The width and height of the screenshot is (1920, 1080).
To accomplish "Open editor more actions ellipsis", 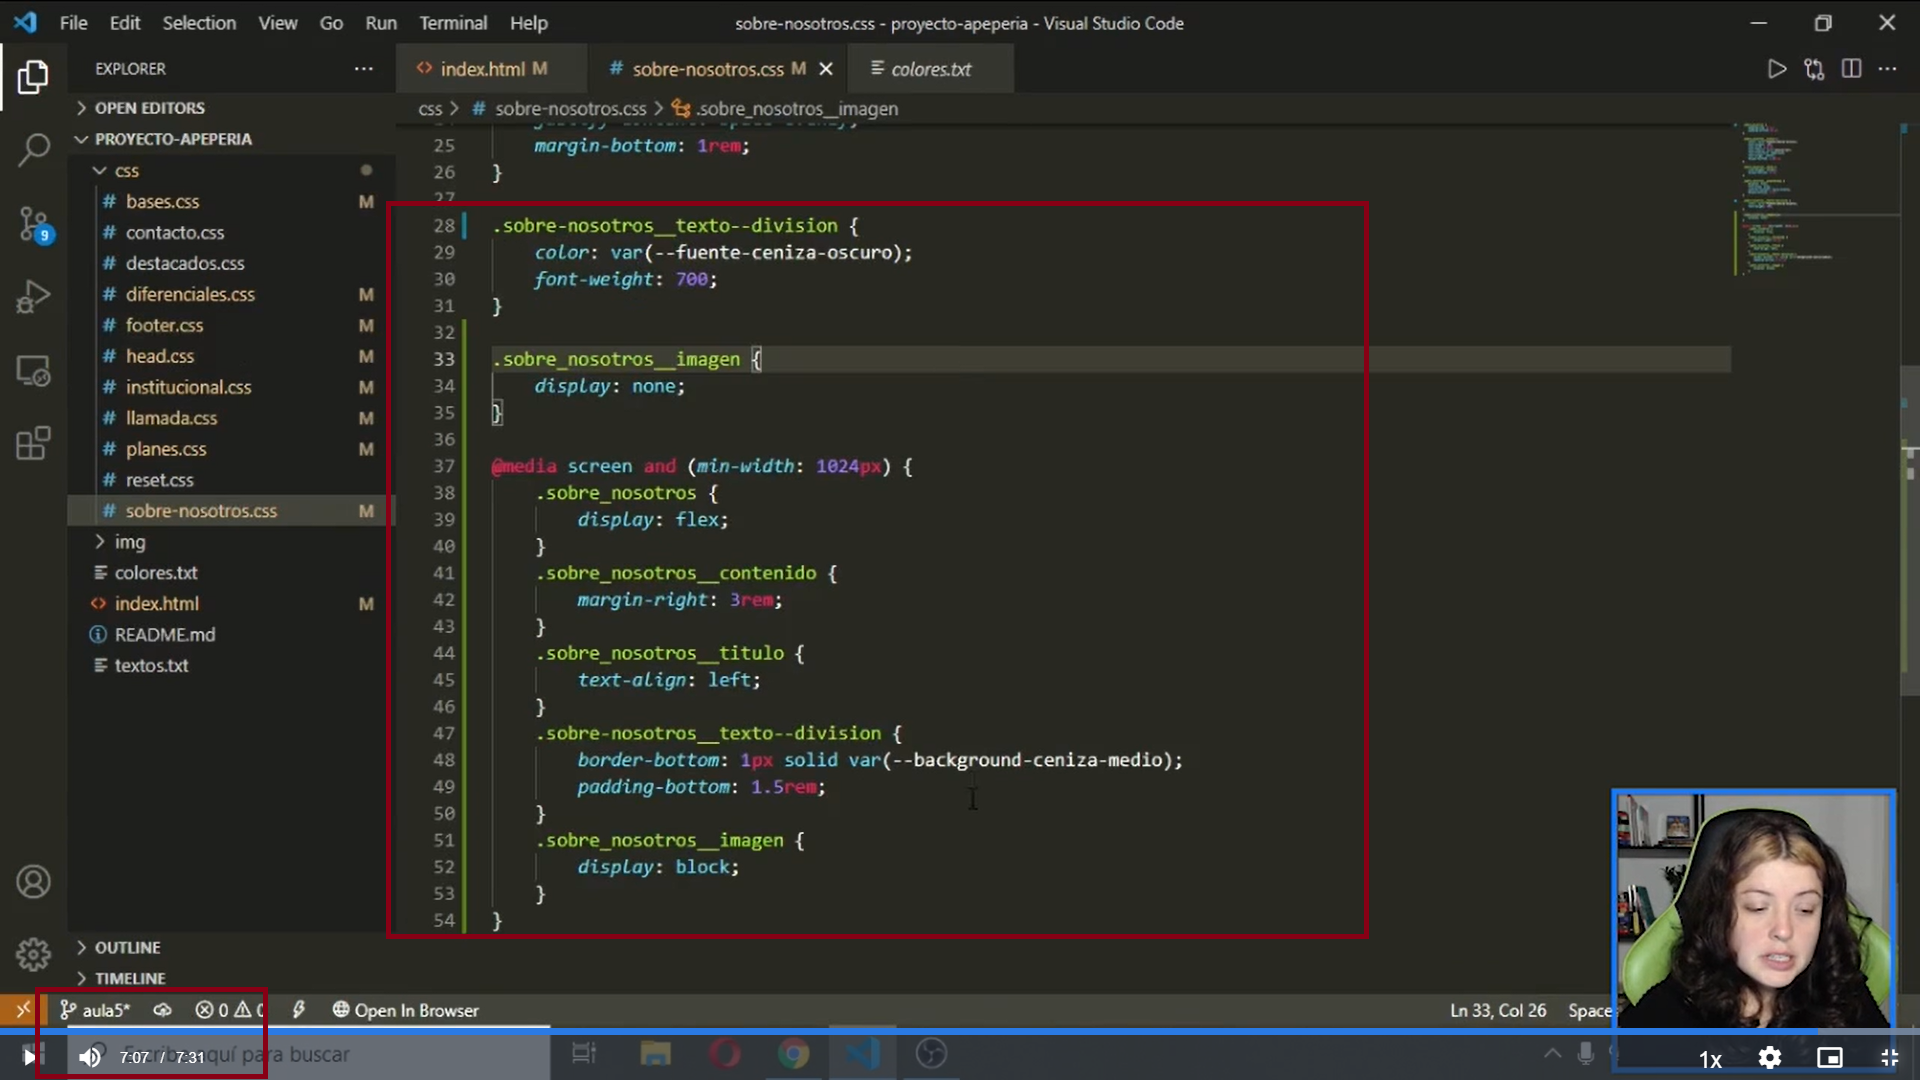I will click(1887, 69).
